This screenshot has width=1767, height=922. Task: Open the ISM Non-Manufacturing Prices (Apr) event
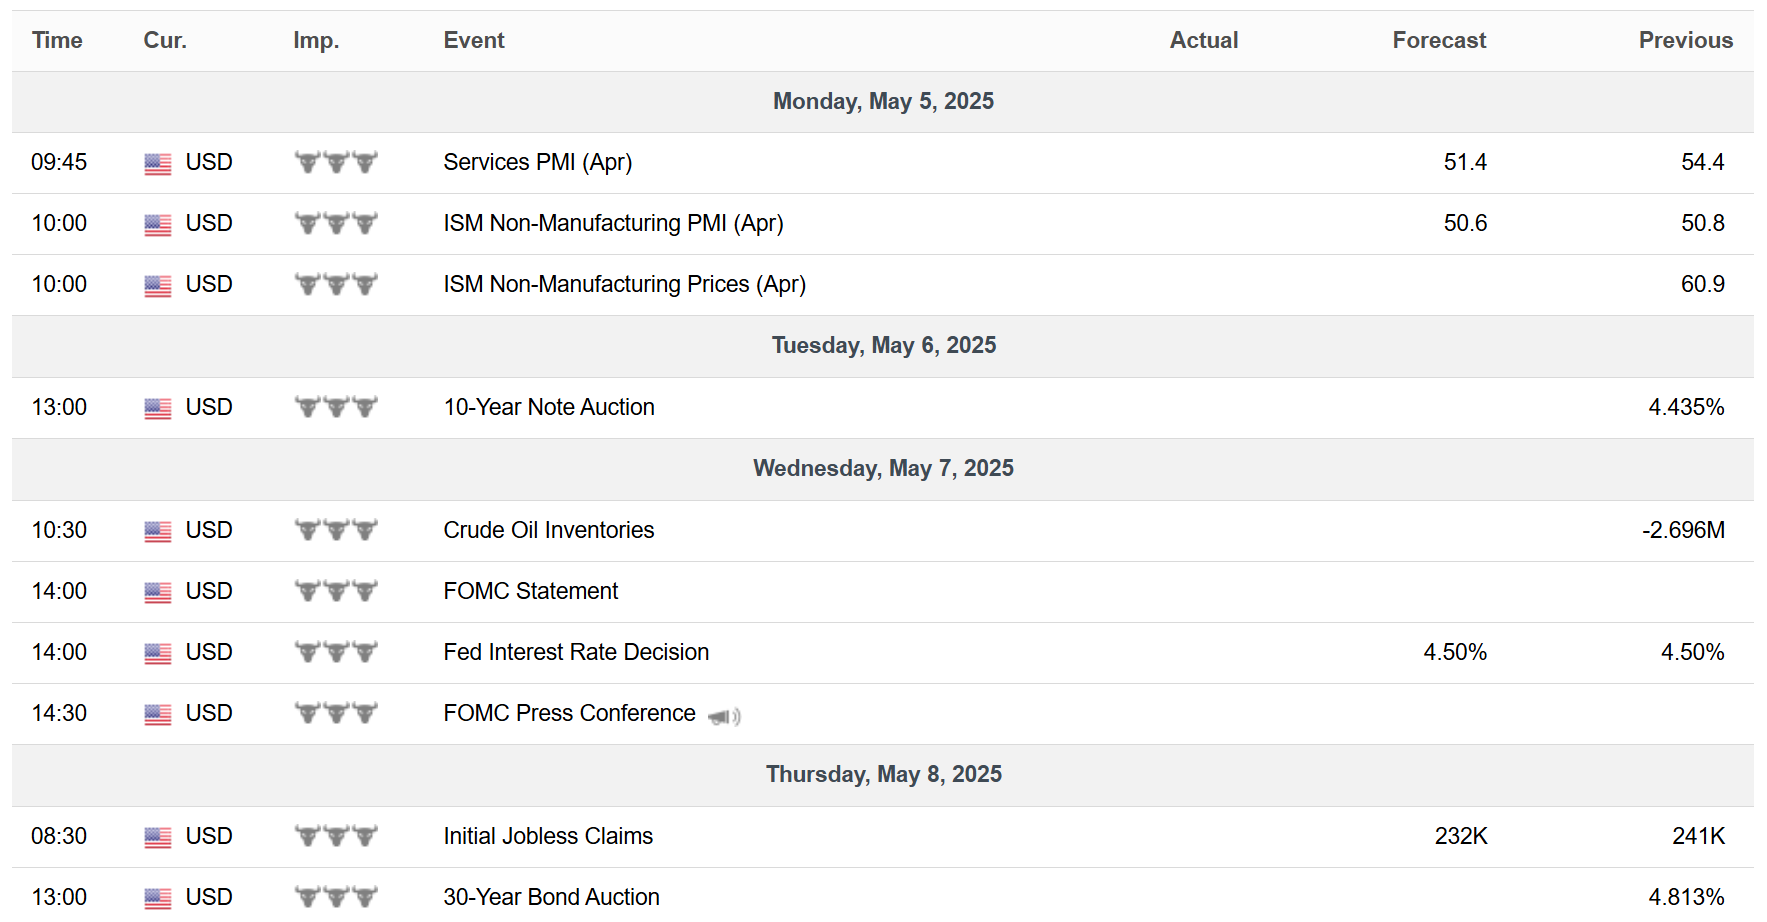(624, 284)
